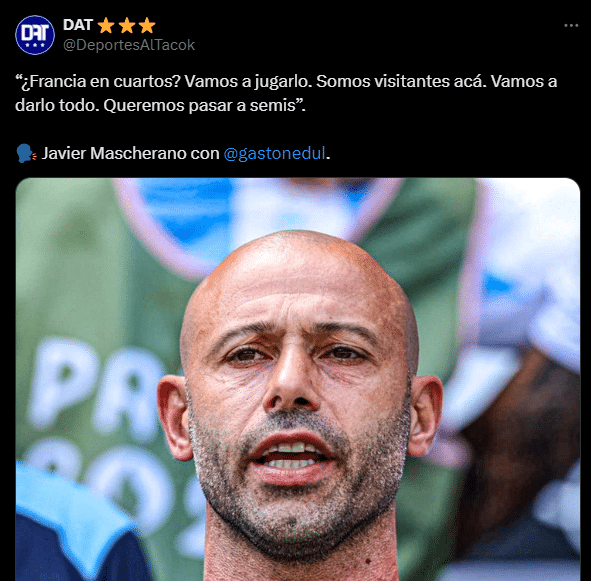Click the light-blue collar in the photo
591x581 pixels.
tap(68, 501)
